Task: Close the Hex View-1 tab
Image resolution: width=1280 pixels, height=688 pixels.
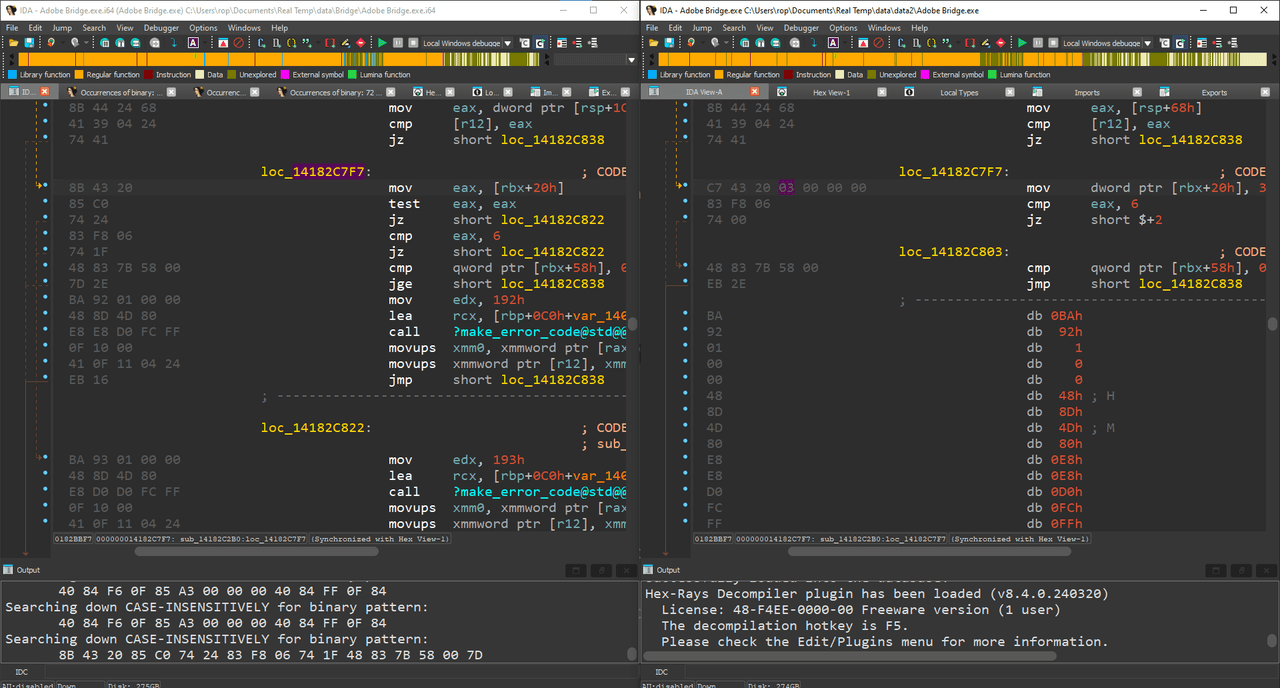Action: (x=882, y=92)
